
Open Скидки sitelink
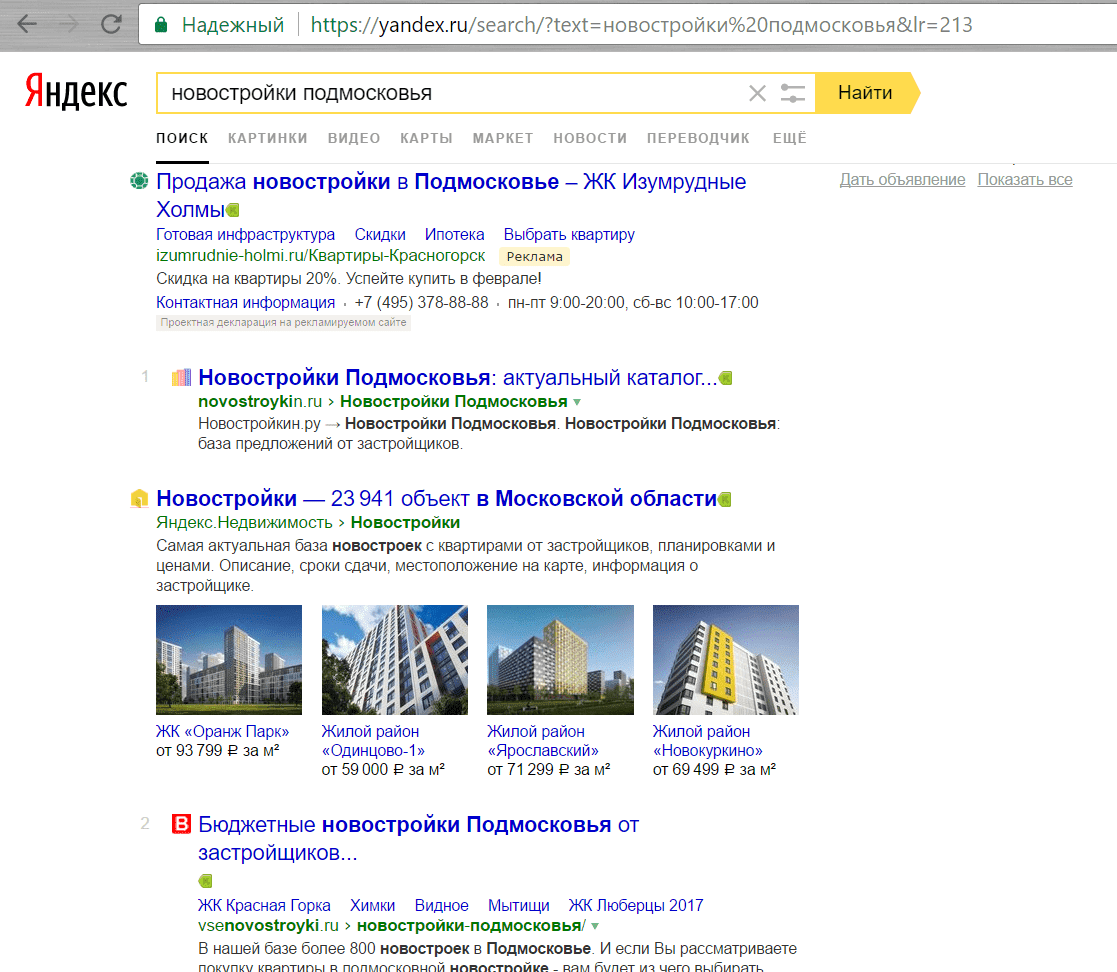point(380,234)
